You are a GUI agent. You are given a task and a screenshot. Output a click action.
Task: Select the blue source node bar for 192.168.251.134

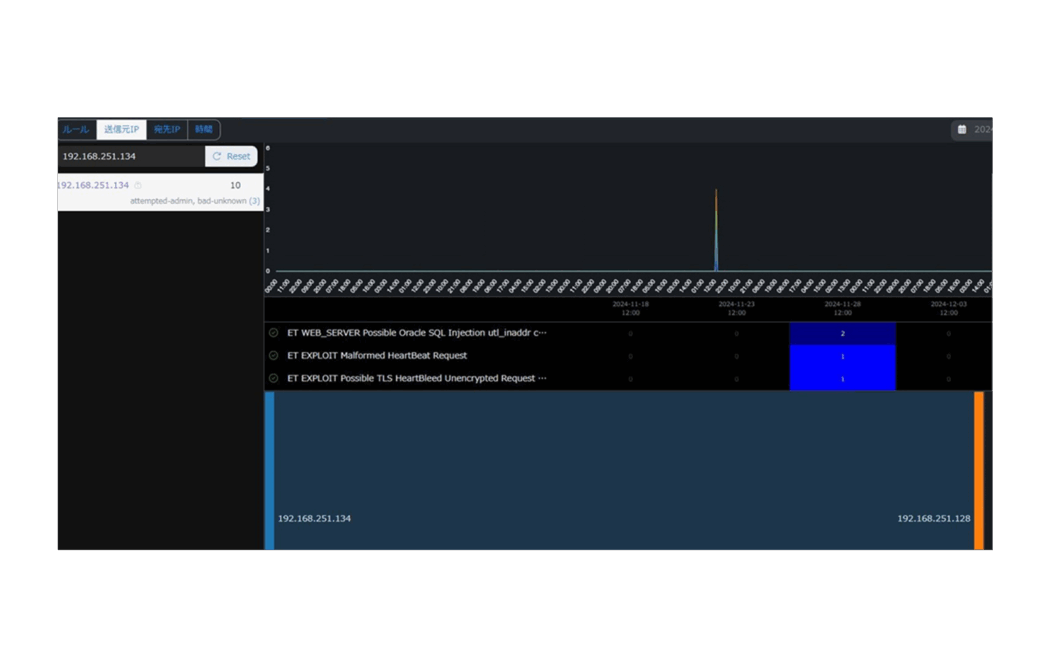[x=270, y=470]
